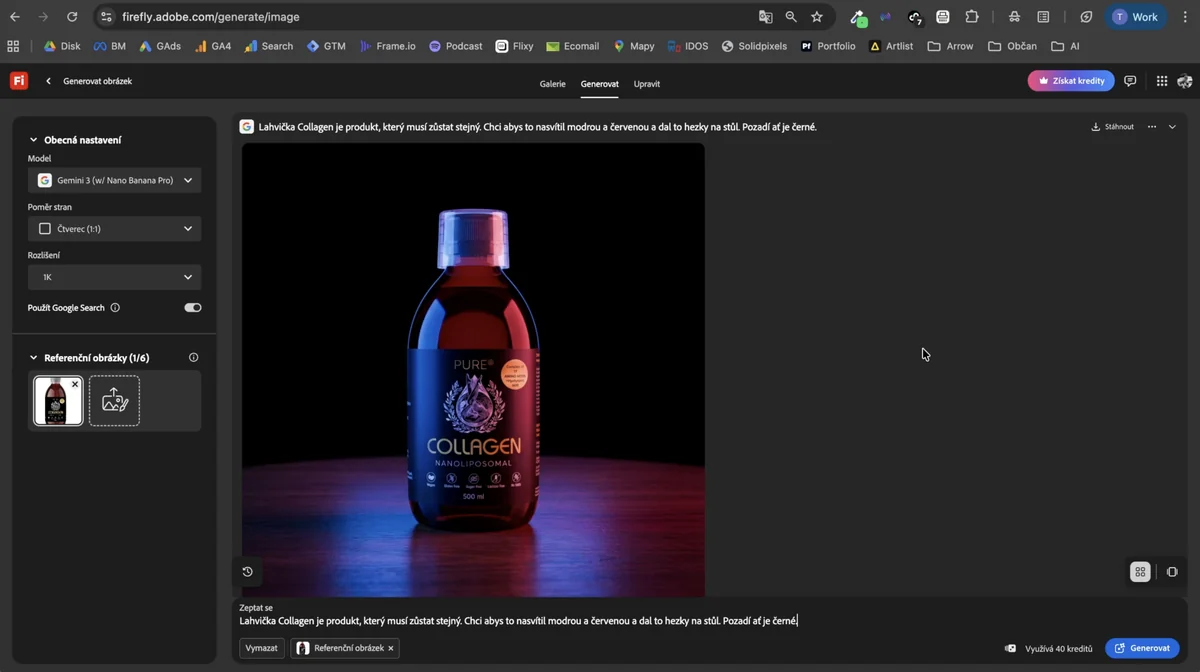This screenshot has height=672, width=1200.
Task: Remove the Referenční obrázek chip from prompt
Action: [x=391, y=648]
